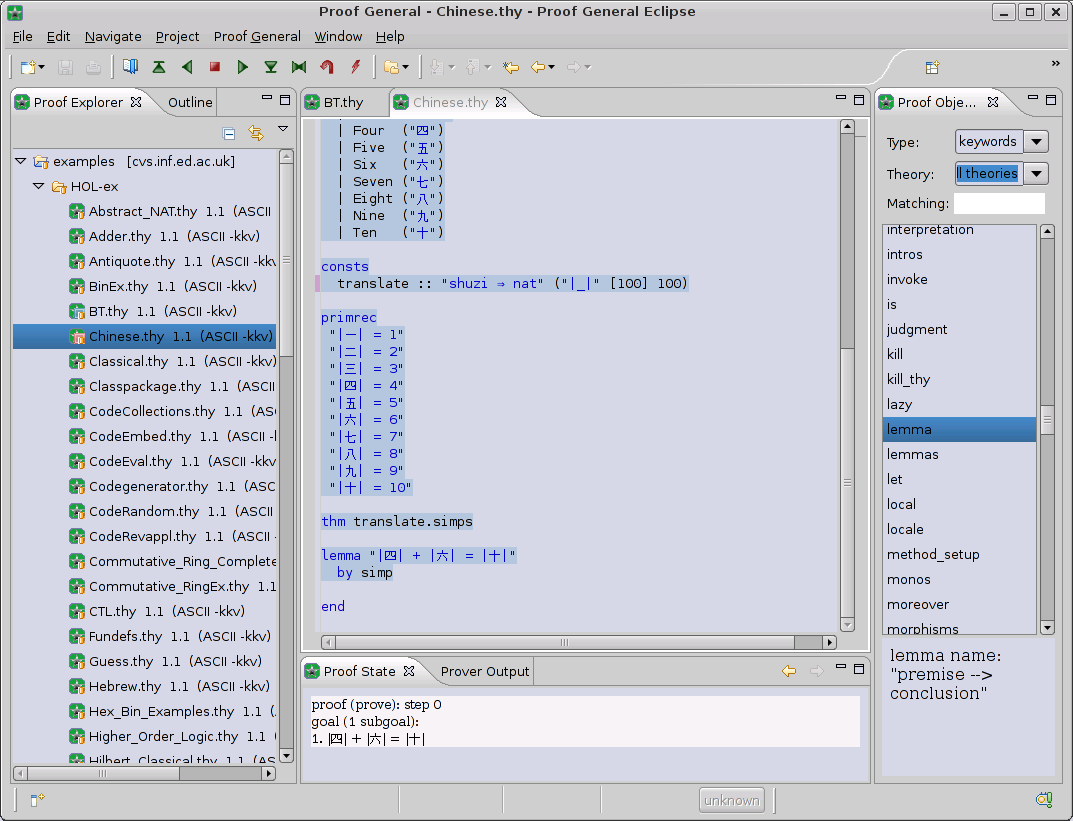1073x821 pixels.
Task: Switch to the Prover Output tab
Action: 484,671
